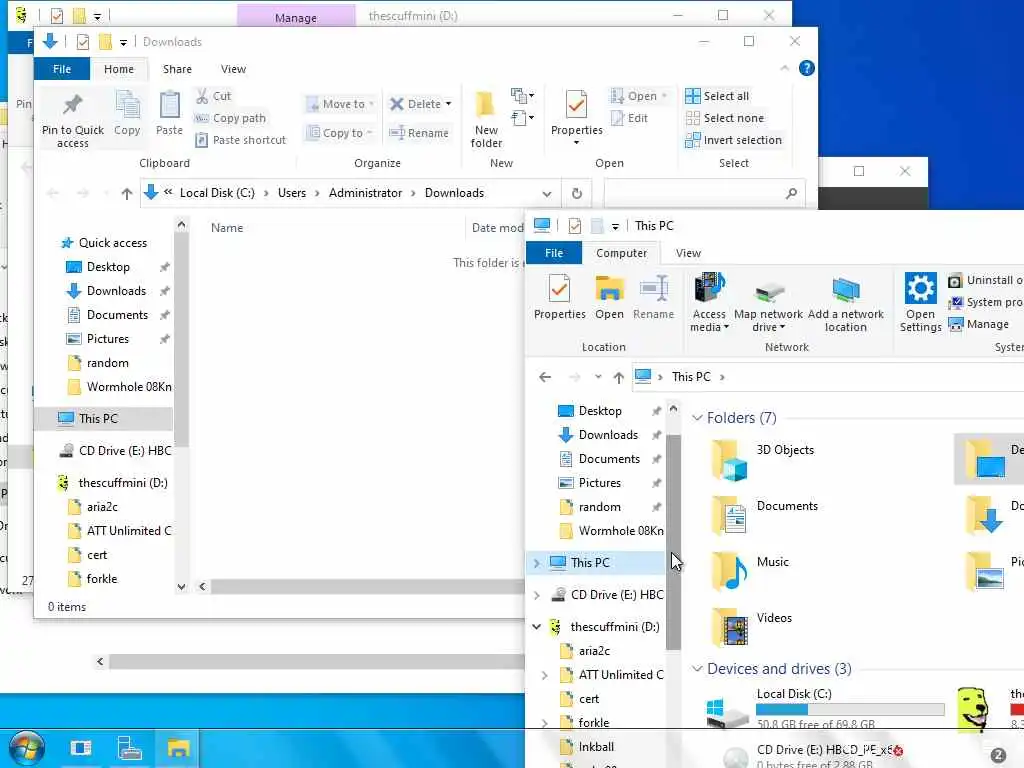Click the Open icon in This PC ribbon
This screenshot has height=768, width=1024.
click(x=609, y=297)
